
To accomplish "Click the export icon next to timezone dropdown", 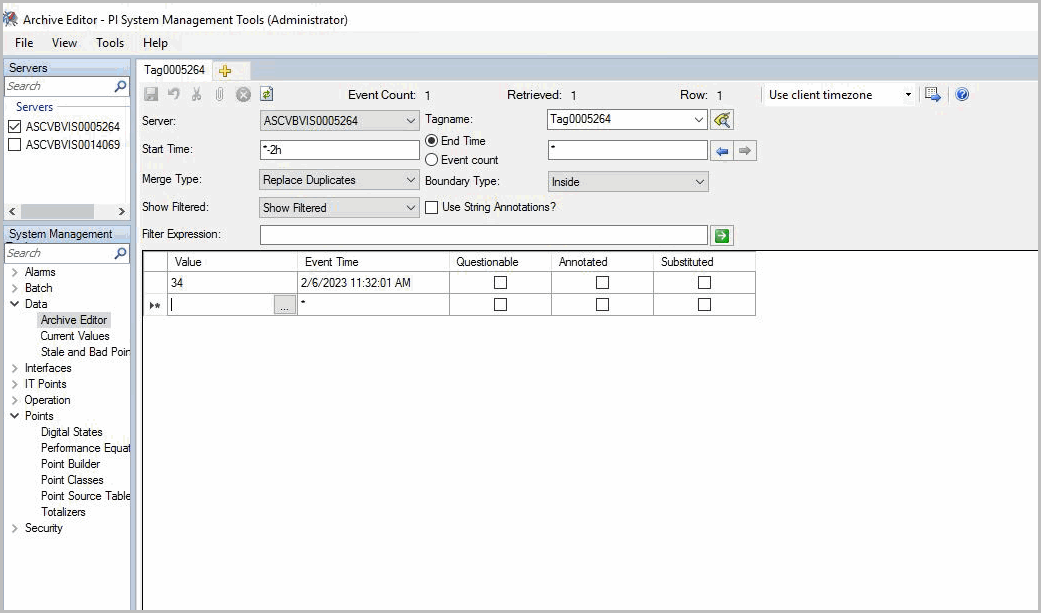I will tap(933, 95).
